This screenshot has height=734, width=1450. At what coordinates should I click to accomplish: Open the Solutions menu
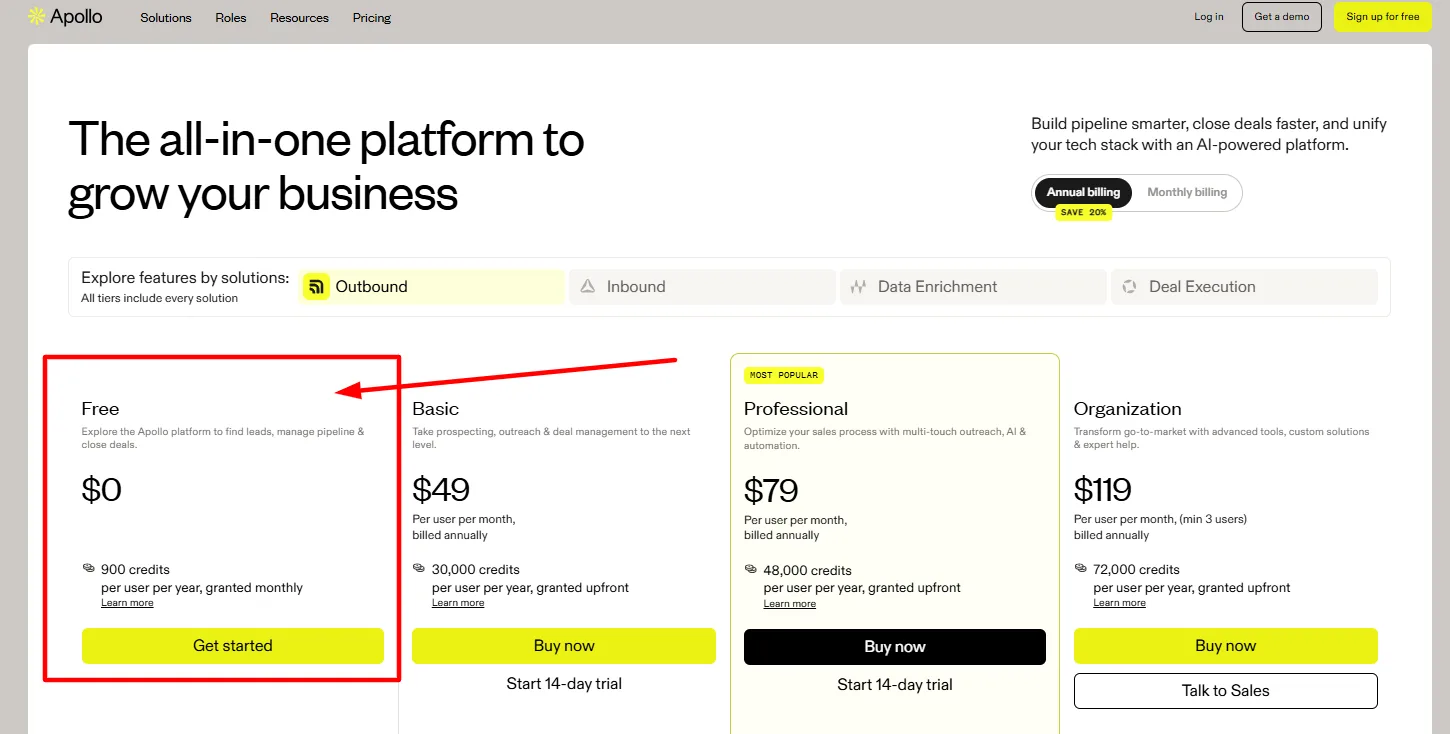[166, 18]
